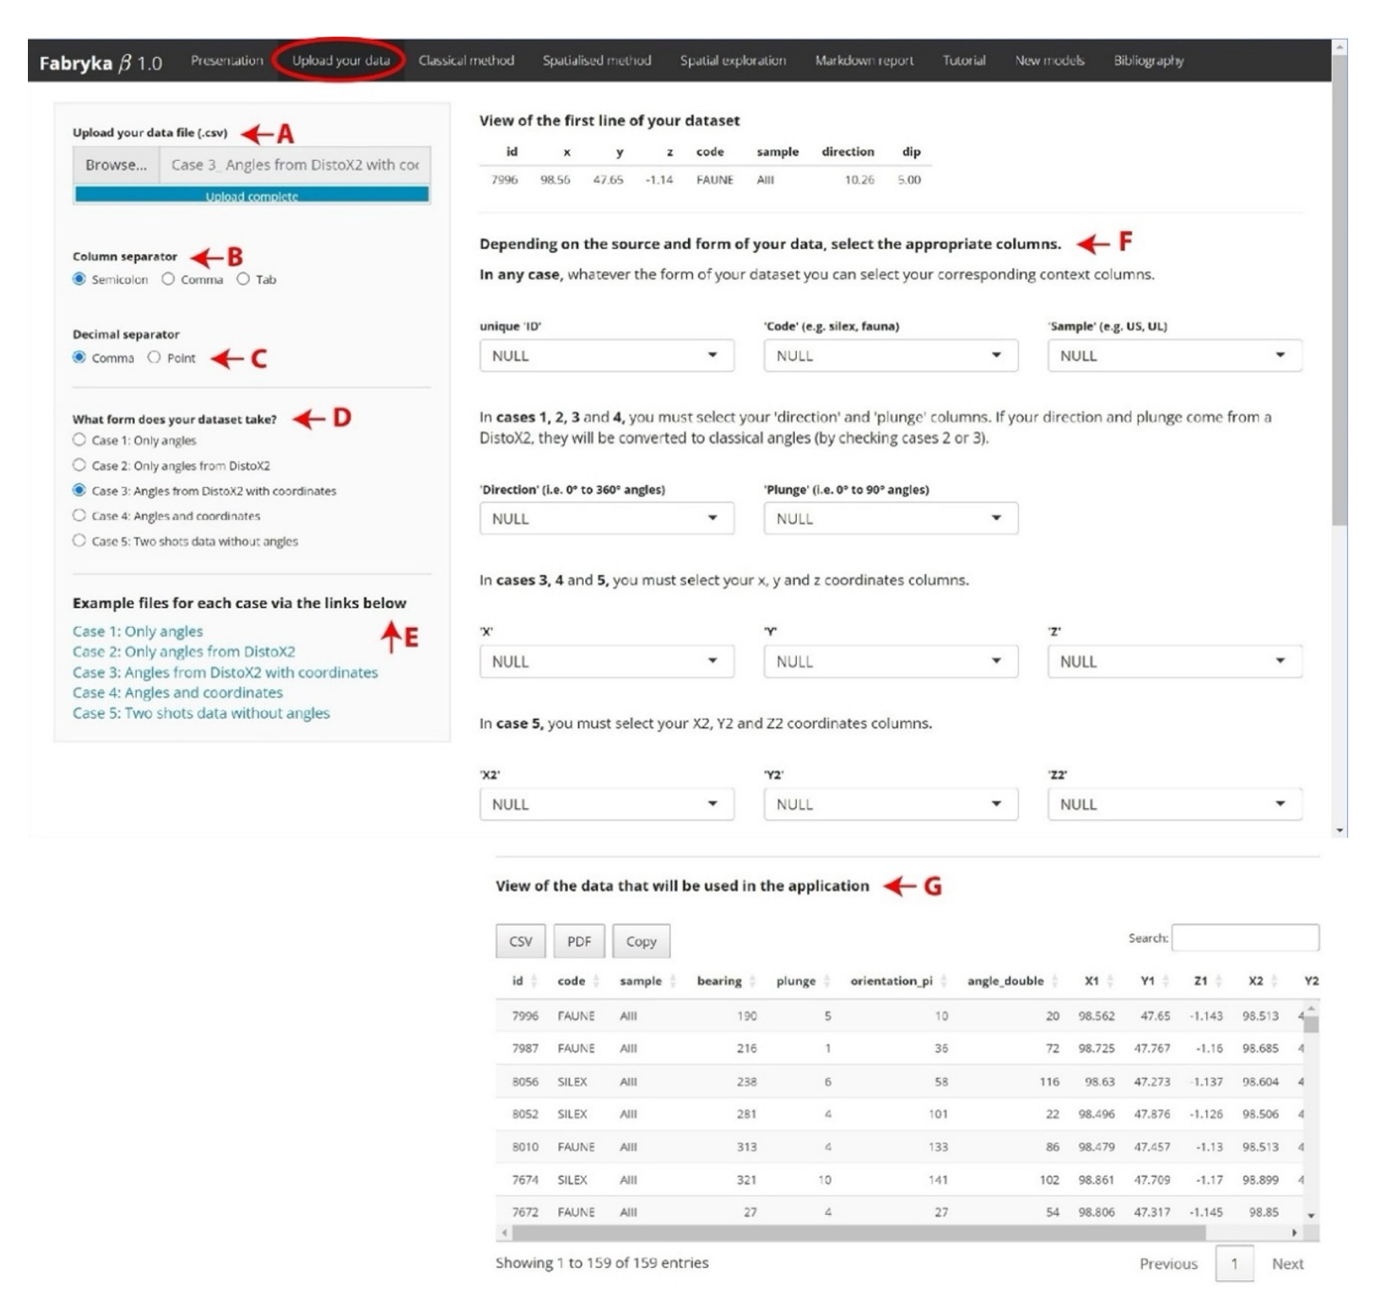This screenshot has width=1383, height=1315.
Task: Open example link Case 4: Angles and coordinates
Action: pos(177,692)
